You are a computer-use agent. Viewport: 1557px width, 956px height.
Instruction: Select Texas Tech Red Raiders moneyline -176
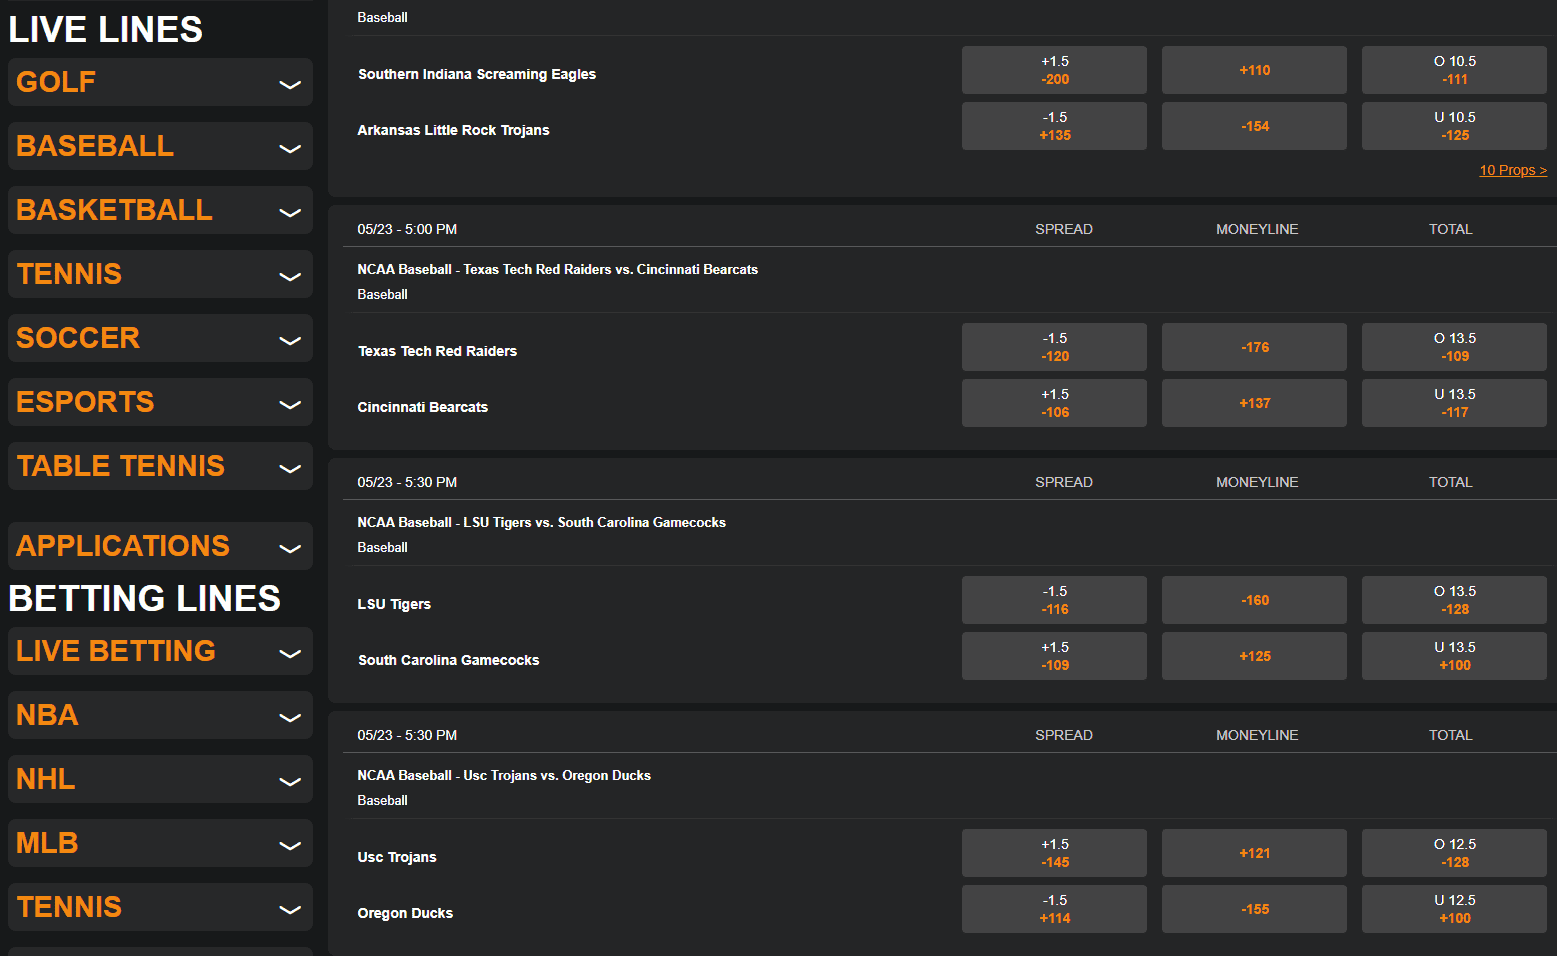(1254, 346)
